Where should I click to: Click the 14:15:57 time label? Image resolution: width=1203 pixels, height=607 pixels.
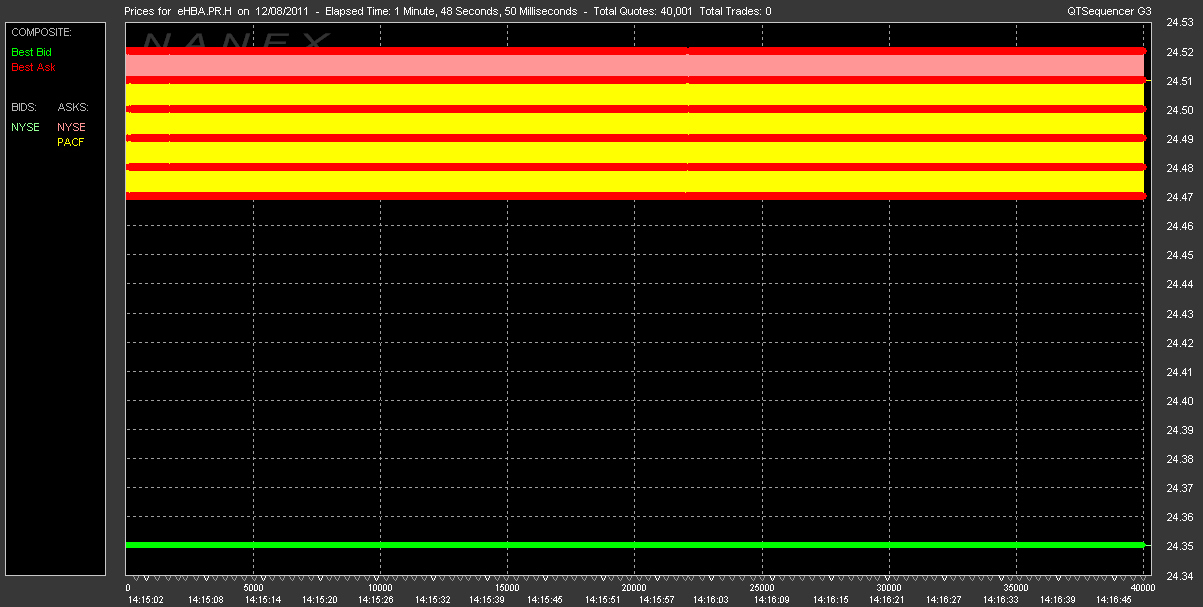[x=659, y=600]
